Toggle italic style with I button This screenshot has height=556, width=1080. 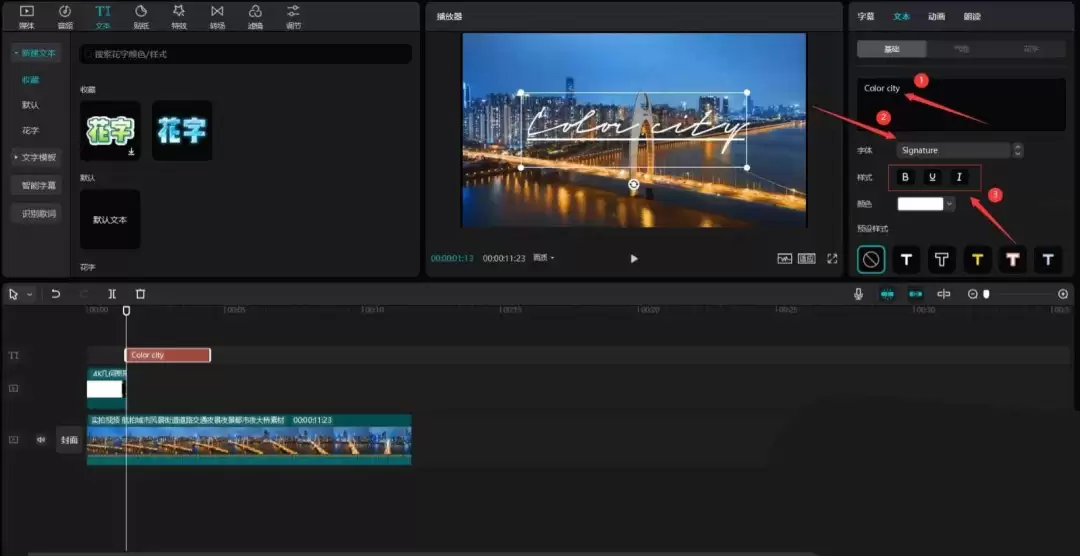click(x=959, y=177)
